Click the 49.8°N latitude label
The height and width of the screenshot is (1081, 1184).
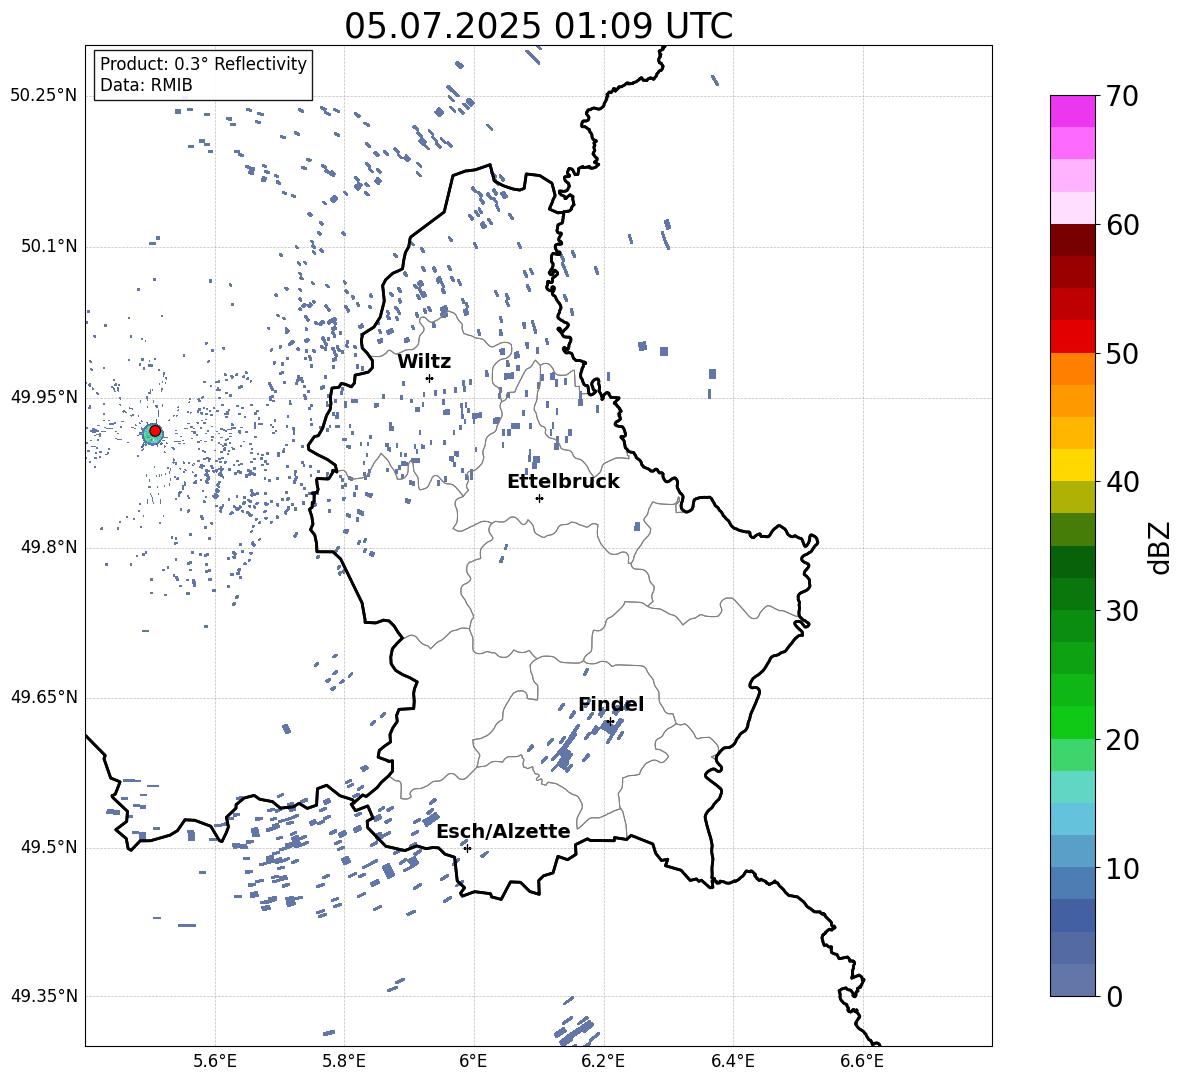pyautogui.click(x=49, y=547)
